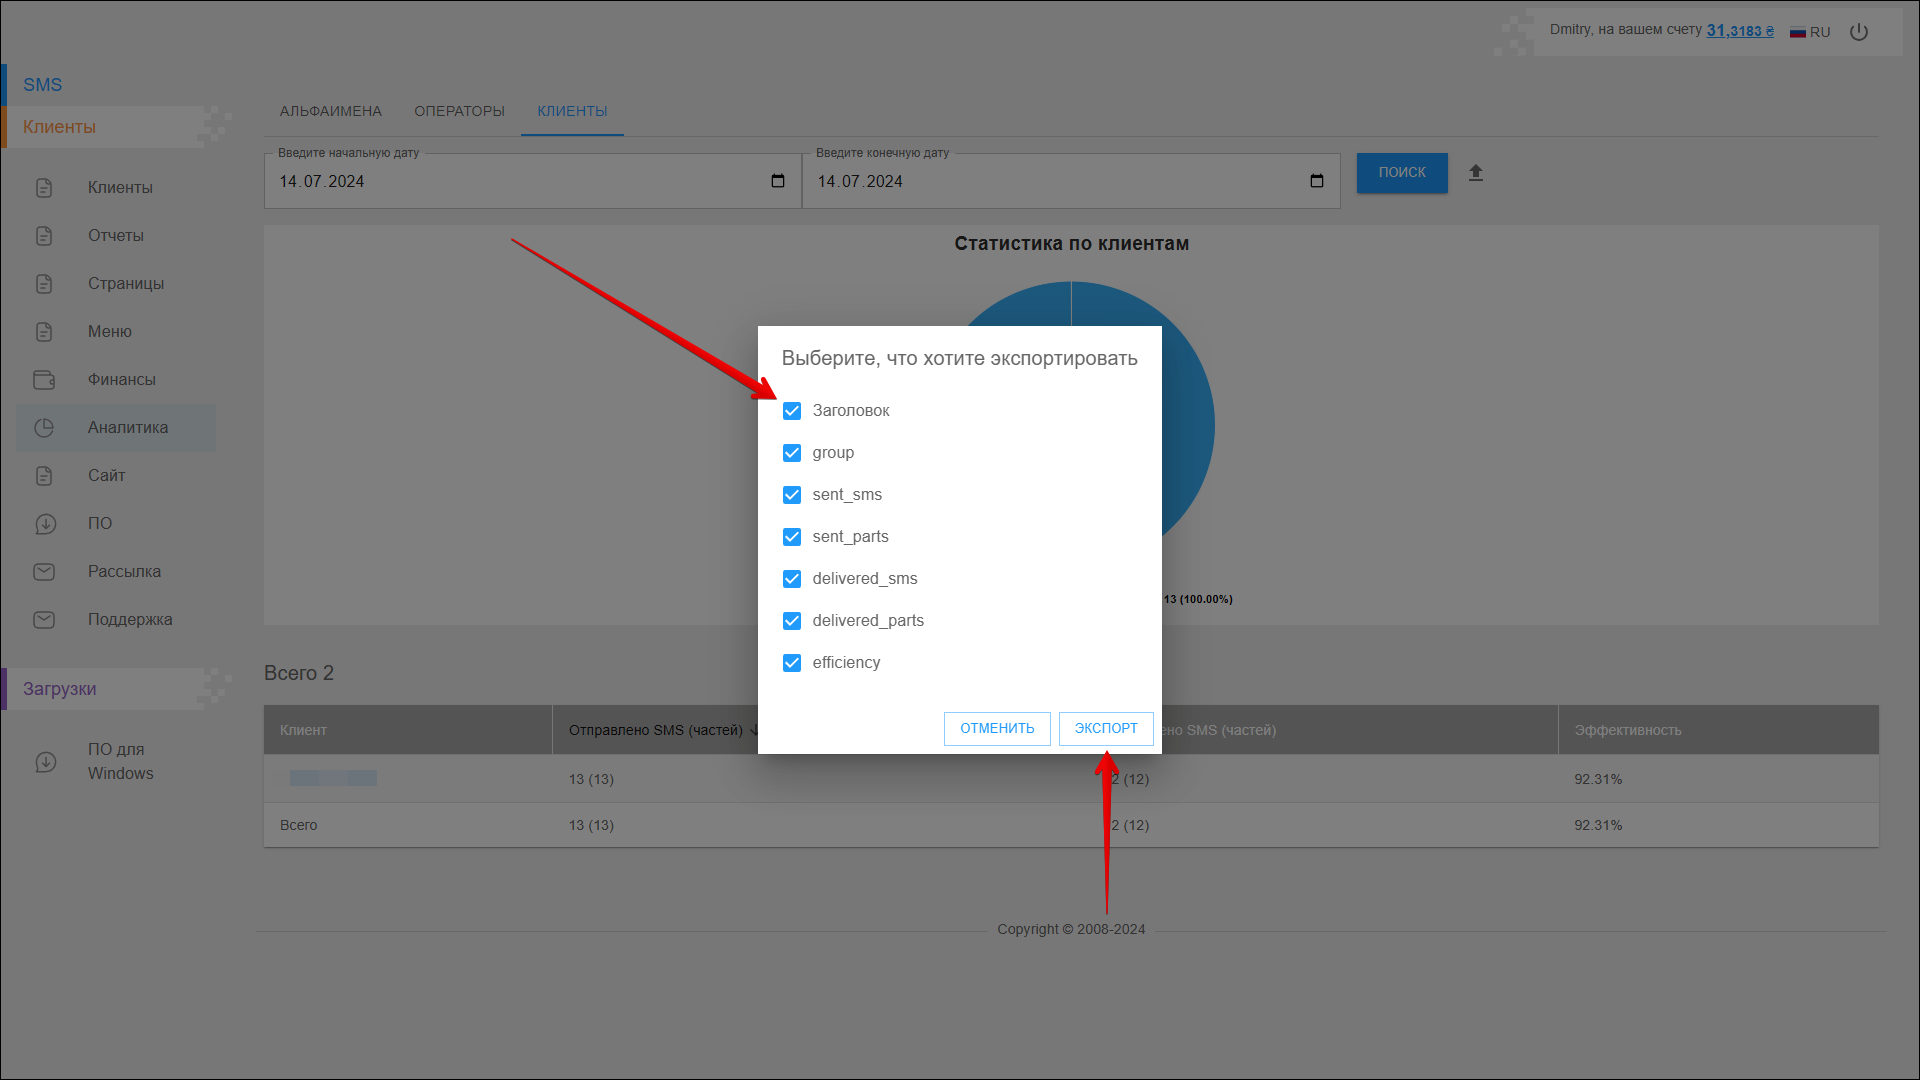Image resolution: width=1920 pixels, height=1080 pixels.
Task: Open the RU language selector
Action: (x=1810, y=32)
